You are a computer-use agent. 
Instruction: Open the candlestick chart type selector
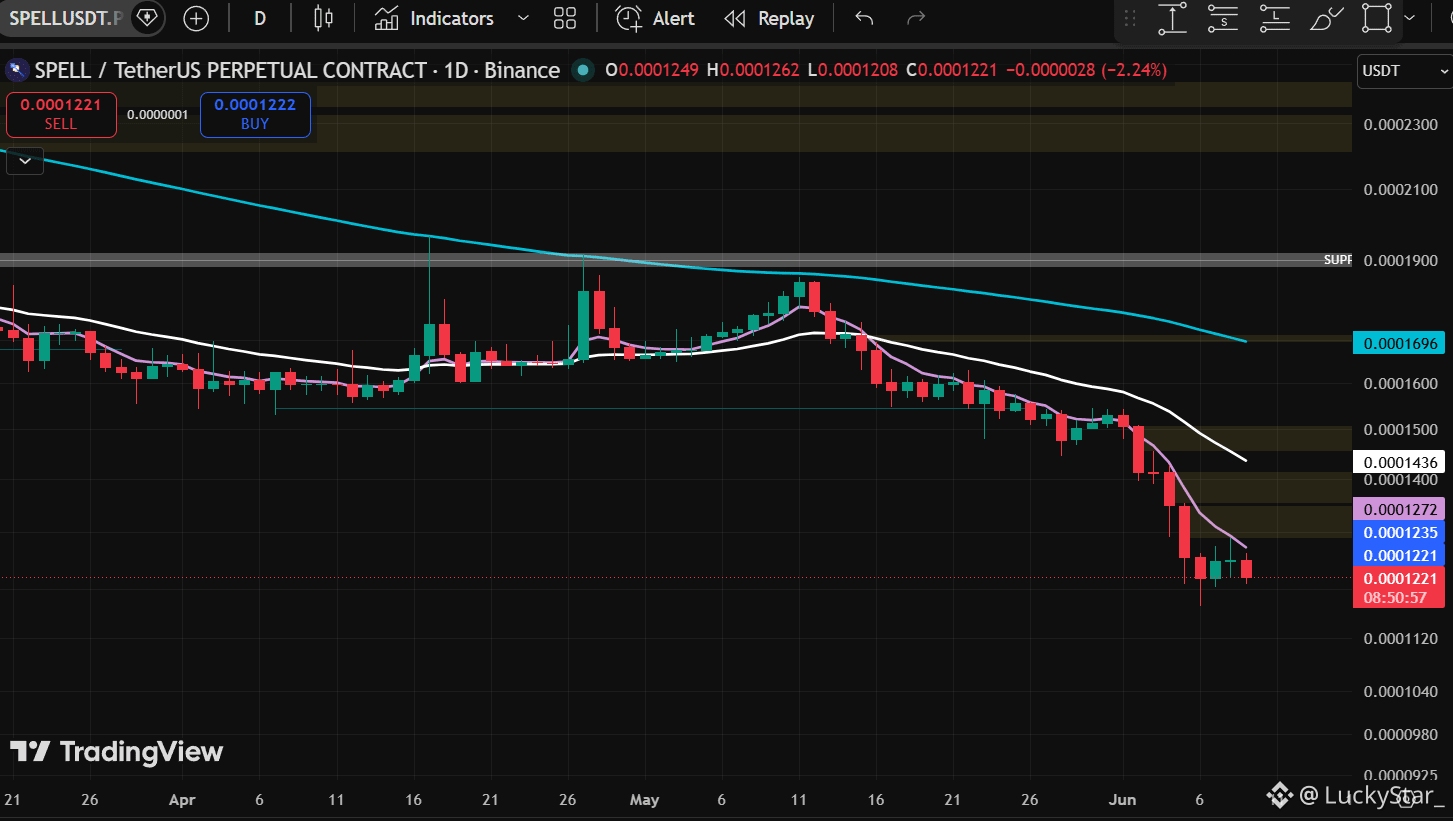click(x=323, y=18)
